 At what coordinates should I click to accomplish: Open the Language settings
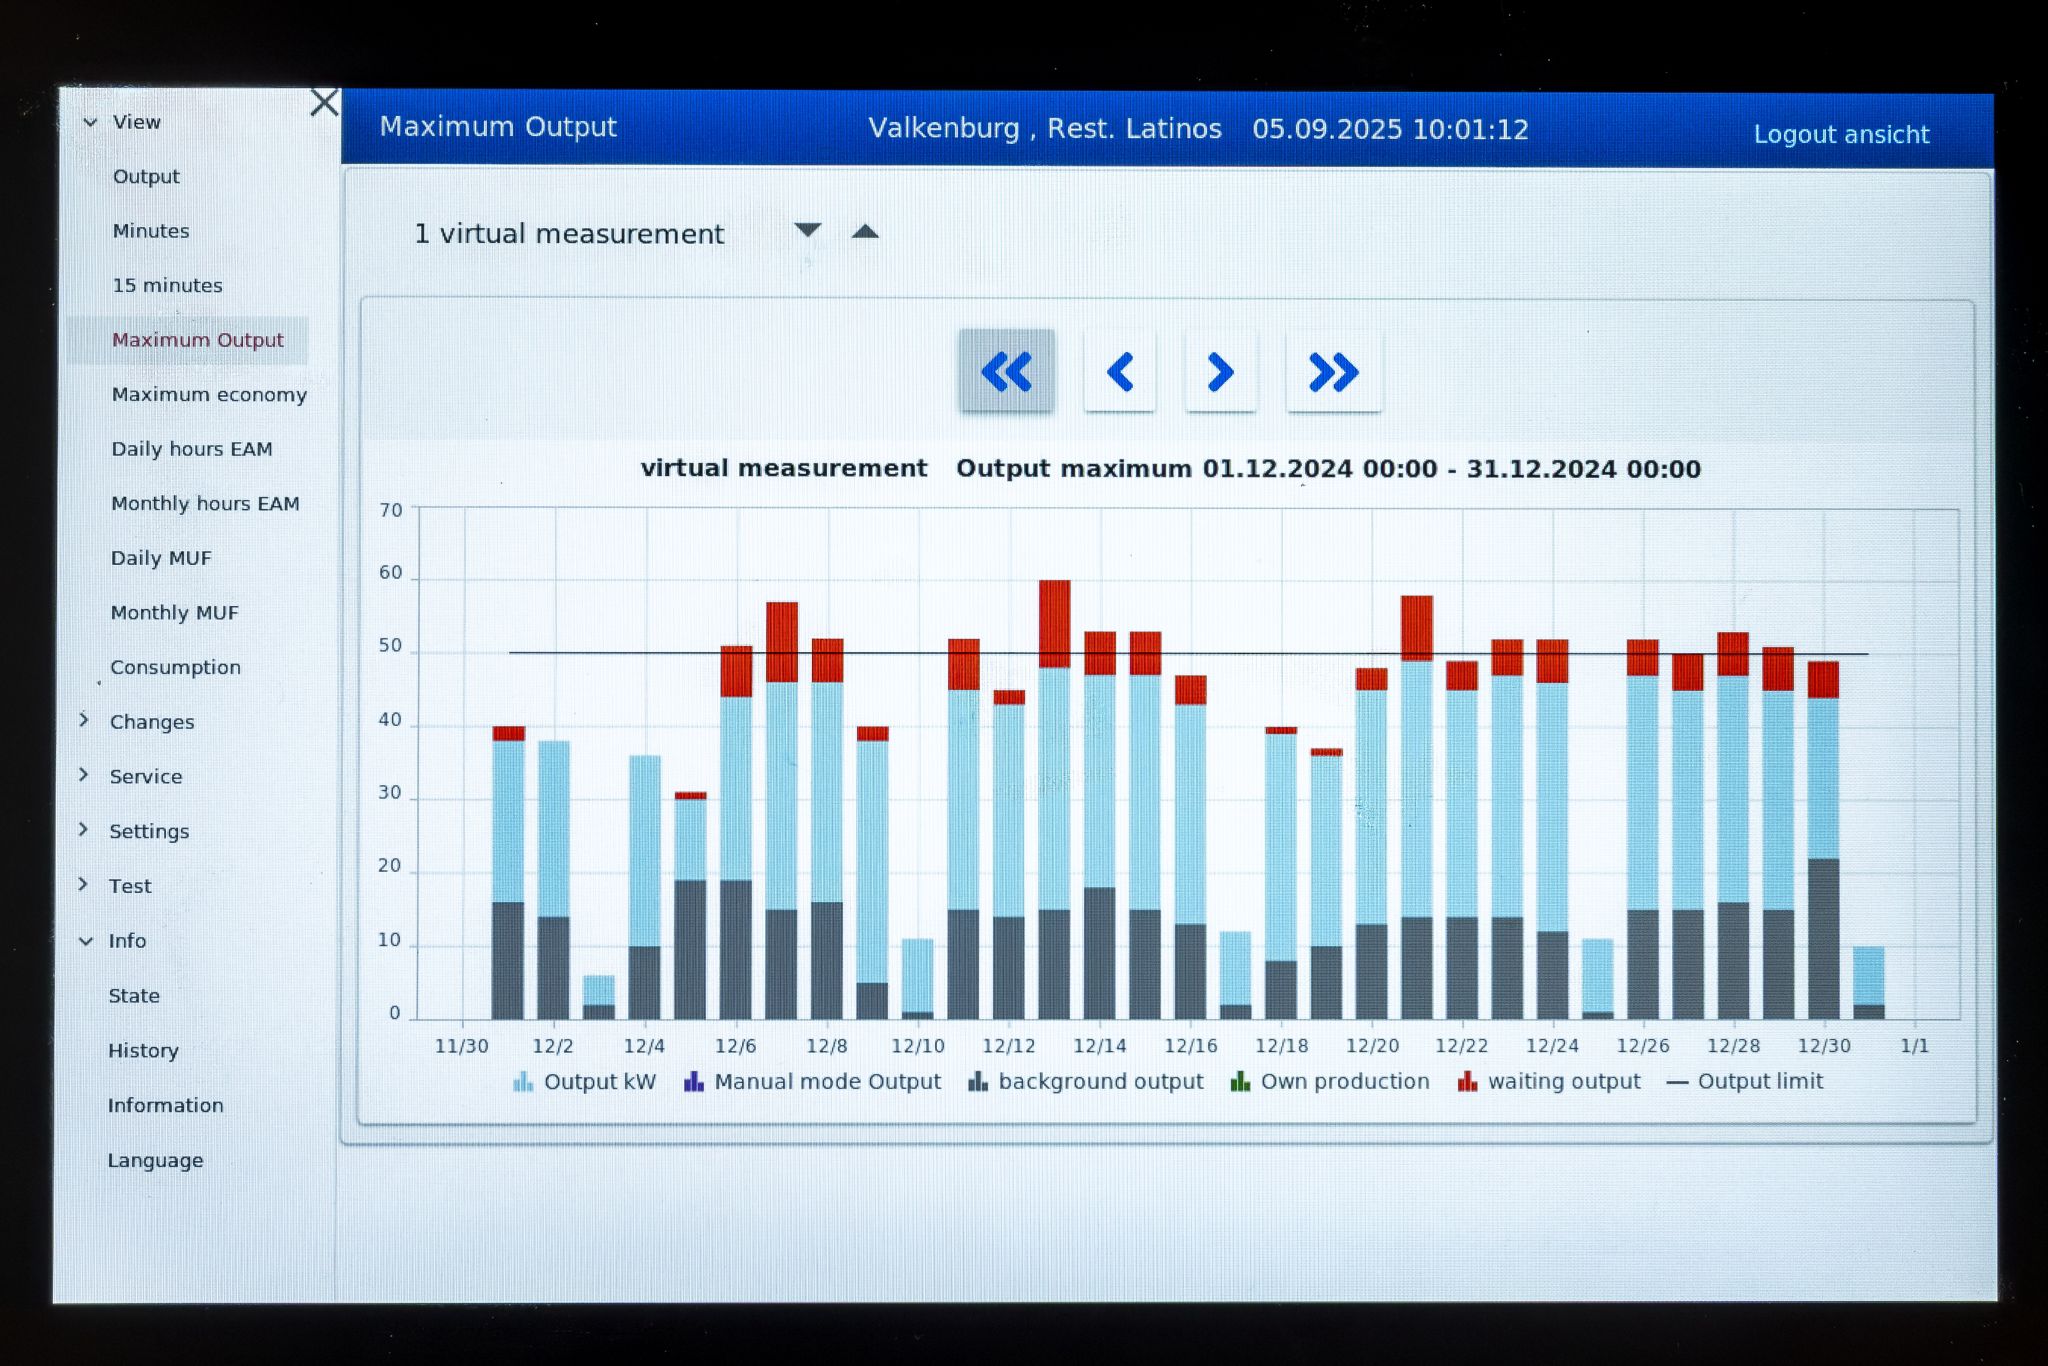155,1160
